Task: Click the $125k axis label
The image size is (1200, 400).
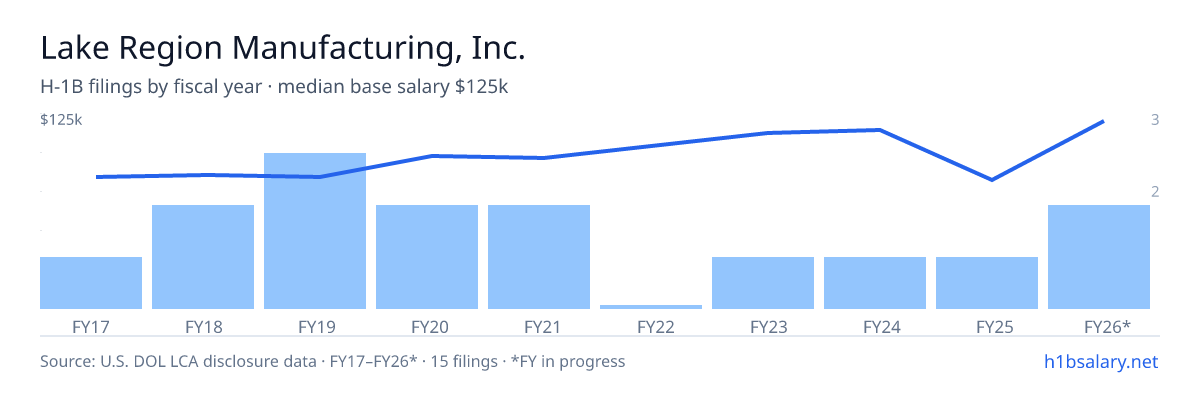Action: [61, 120]
